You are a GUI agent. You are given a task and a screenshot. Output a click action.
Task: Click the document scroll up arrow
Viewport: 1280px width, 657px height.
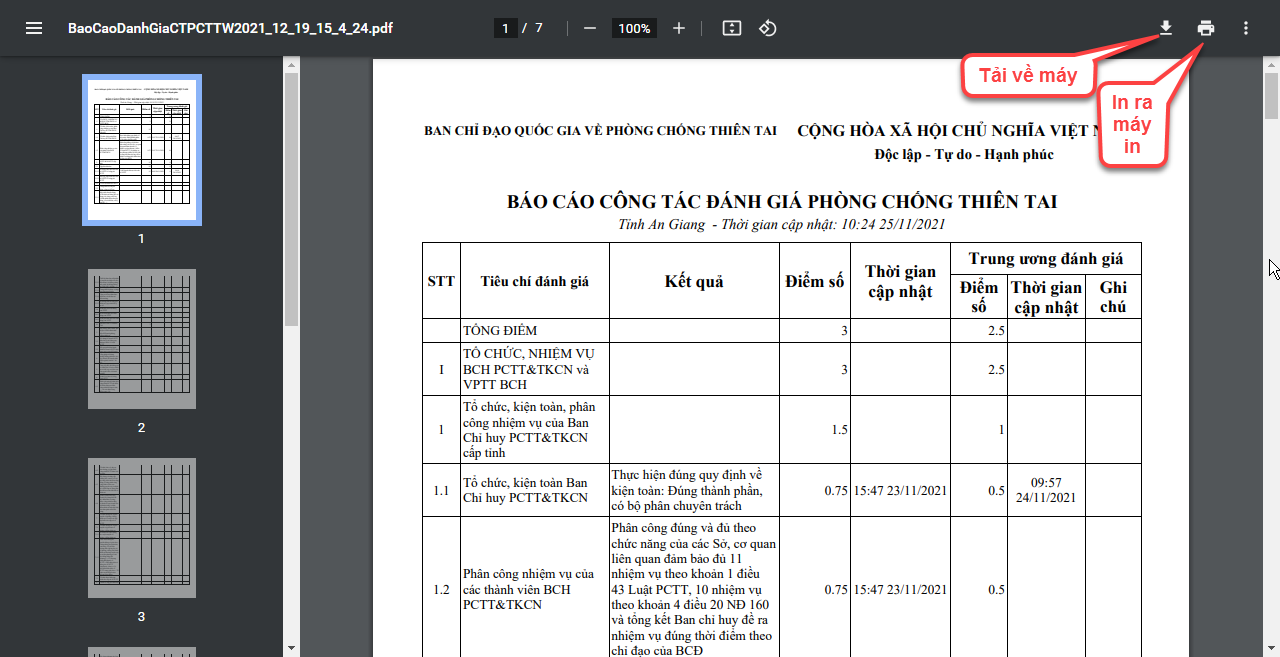click(1271, 64)
